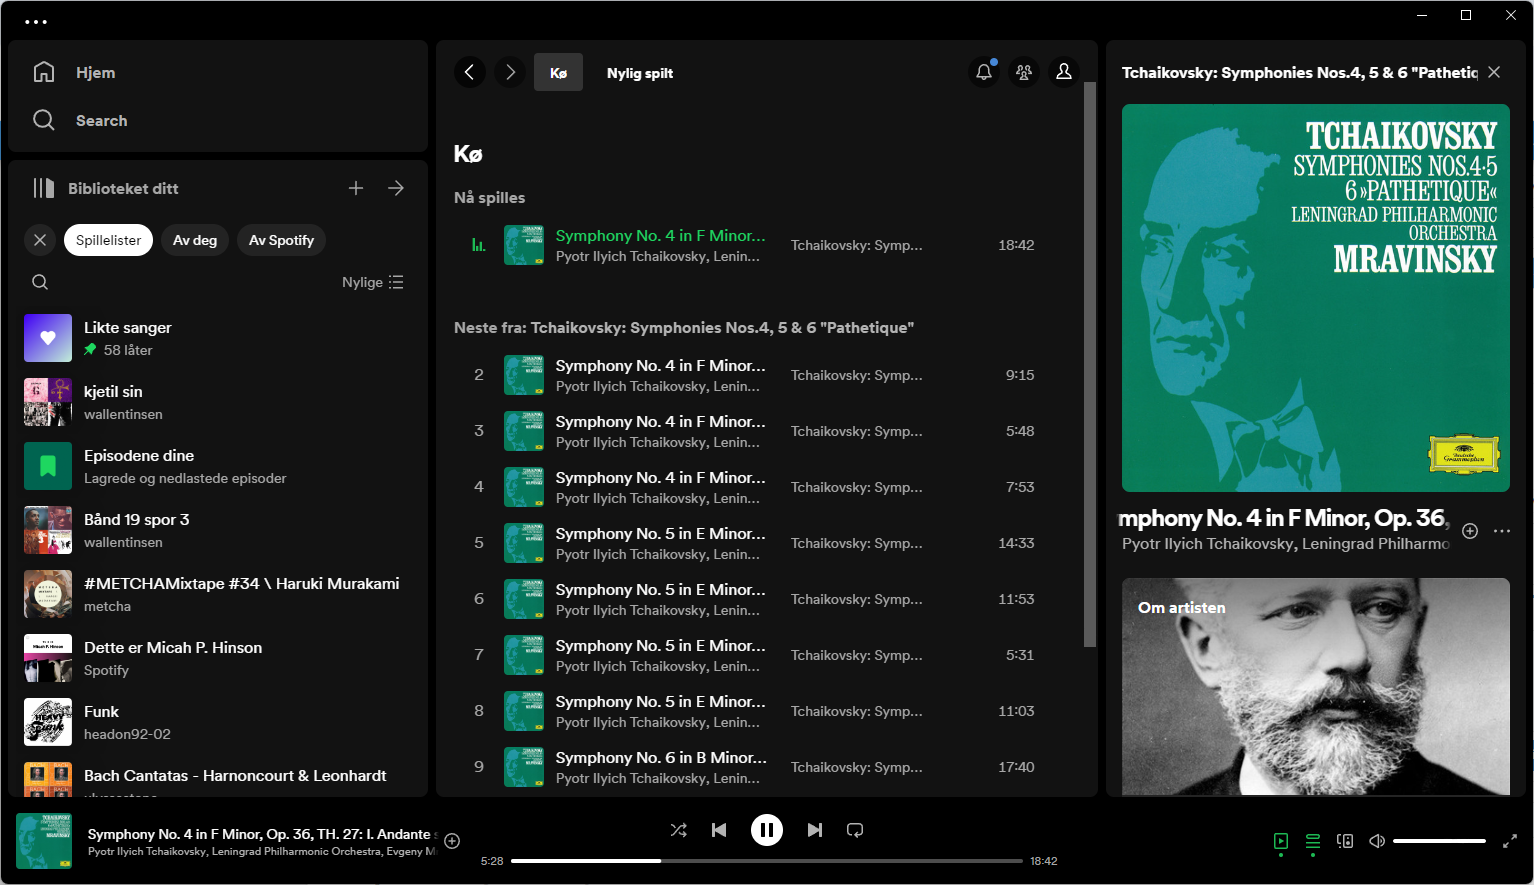Screen dimensions: 1534x885
Task: Close the now playing side panel
Action: pos(1494,72)
